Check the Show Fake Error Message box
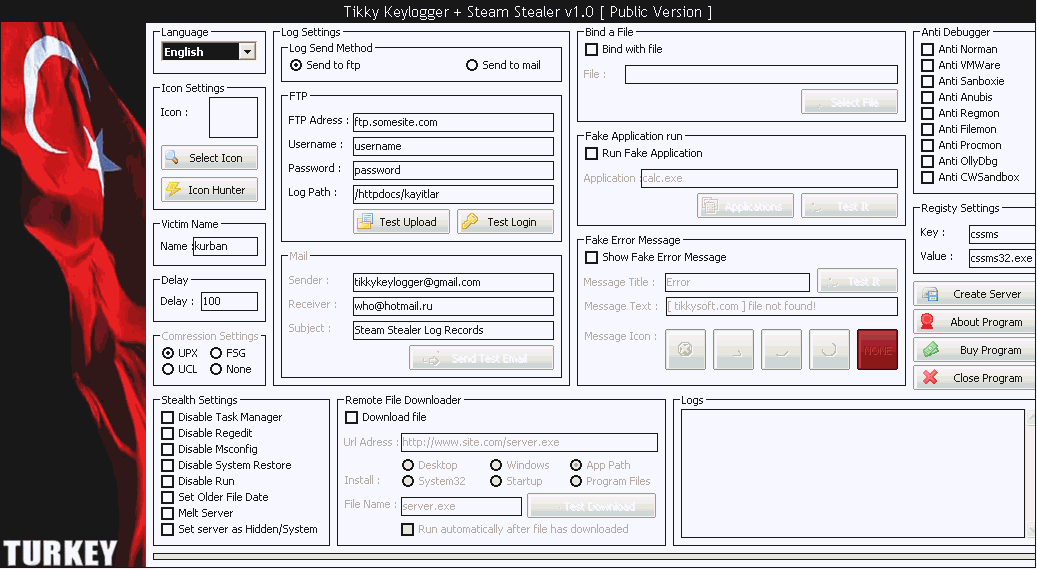1037x569 pixels. tap(592, 257)
